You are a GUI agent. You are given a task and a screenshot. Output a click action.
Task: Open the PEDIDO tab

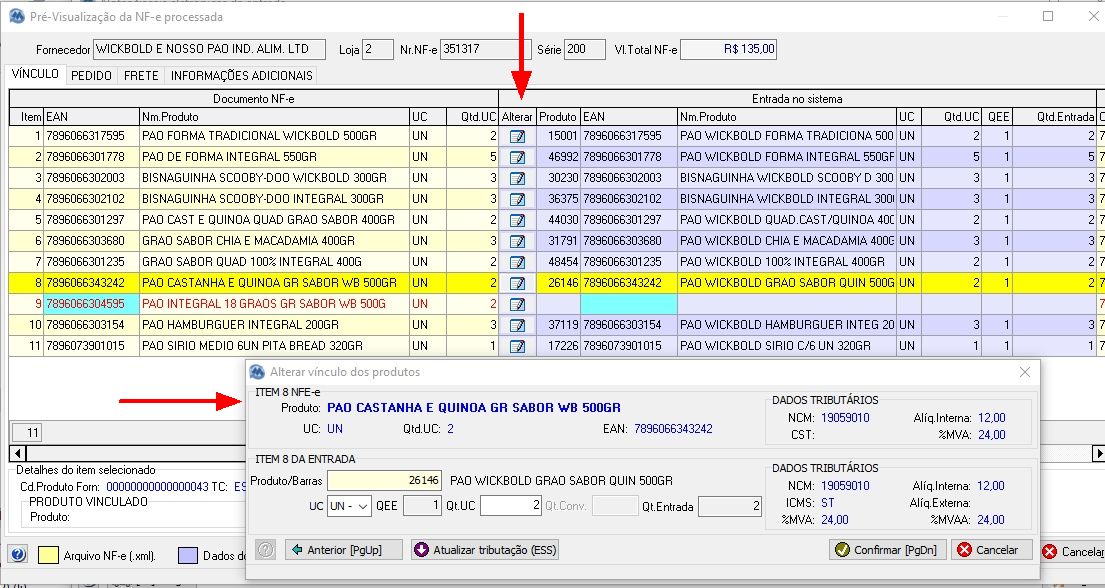tap(92, 75)
